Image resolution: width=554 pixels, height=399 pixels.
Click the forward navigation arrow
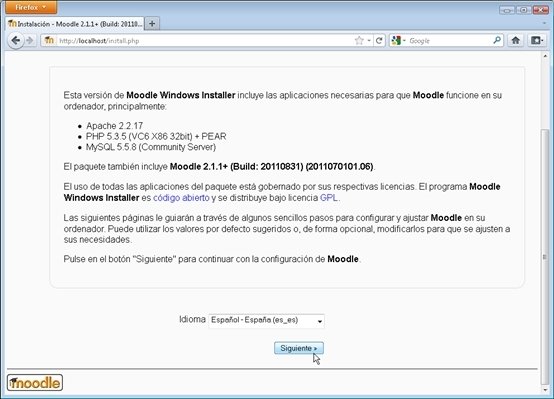[30, 41]
